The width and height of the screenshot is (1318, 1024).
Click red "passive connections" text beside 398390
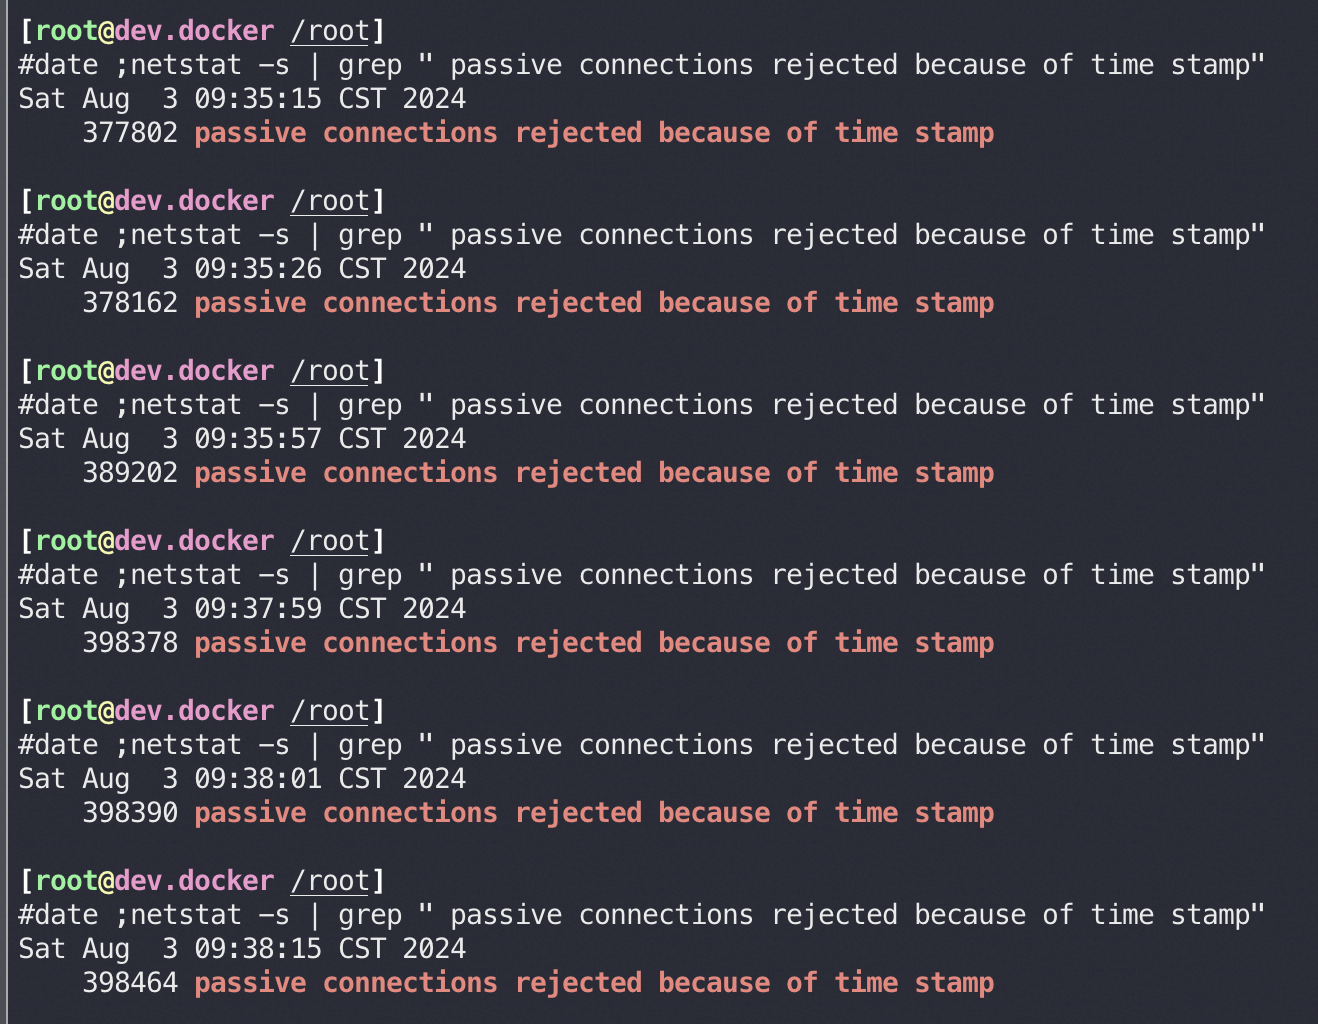pos(346,812)
